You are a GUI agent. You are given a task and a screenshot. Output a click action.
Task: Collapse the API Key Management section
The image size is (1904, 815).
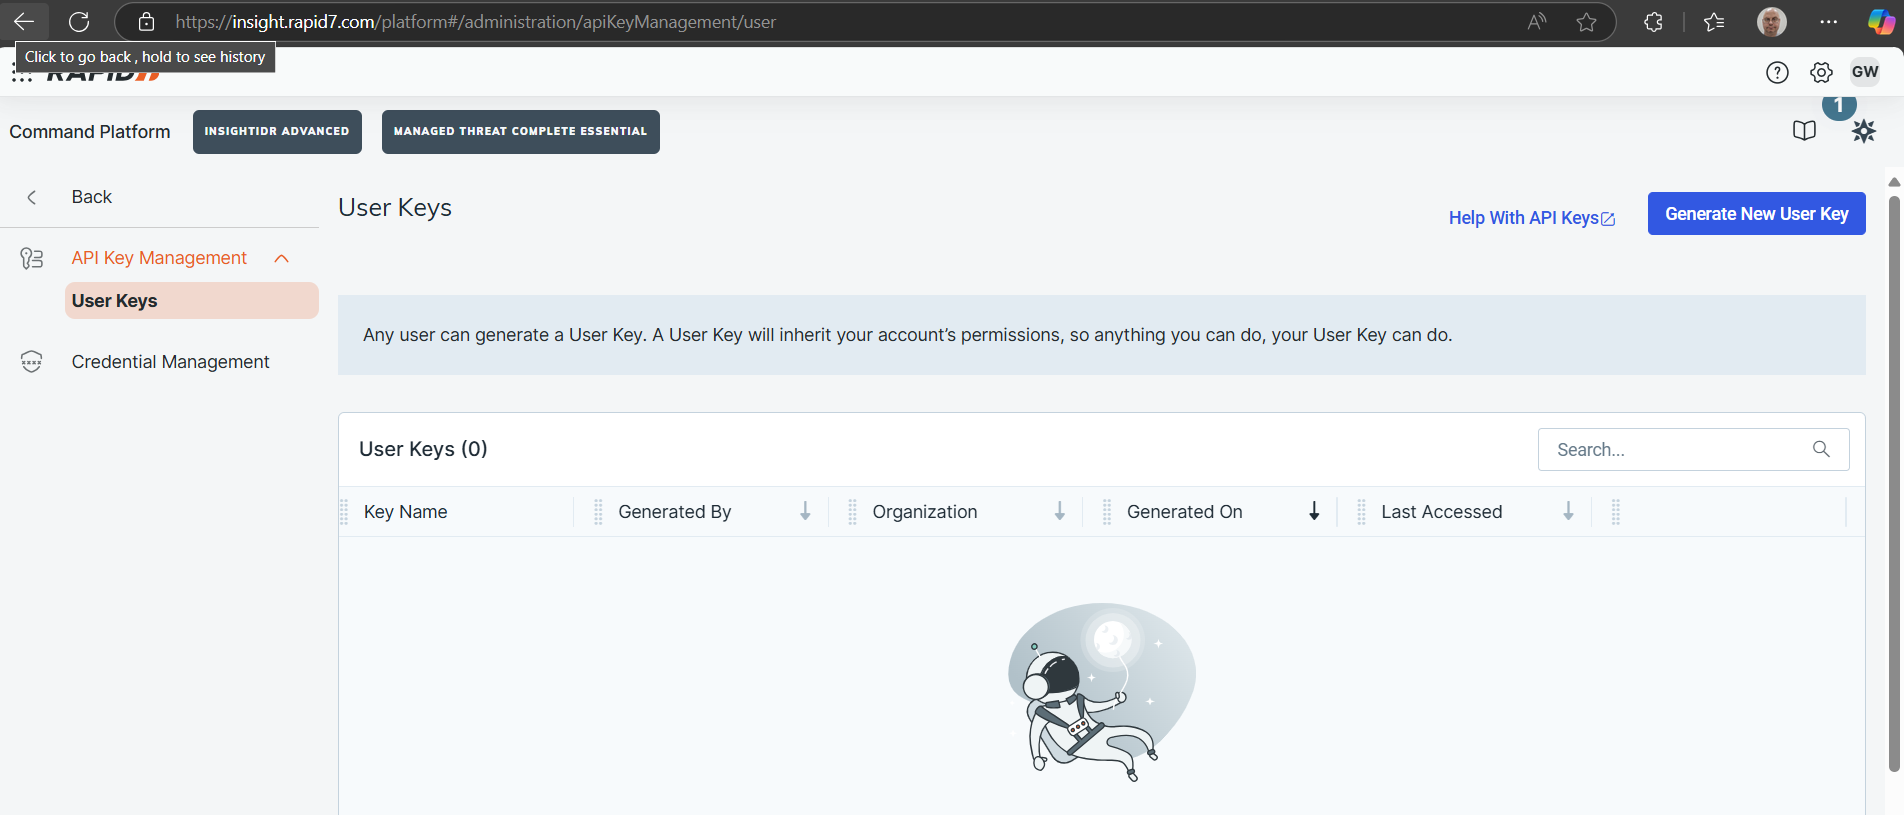pyautogui.click(x=282, y=259)
